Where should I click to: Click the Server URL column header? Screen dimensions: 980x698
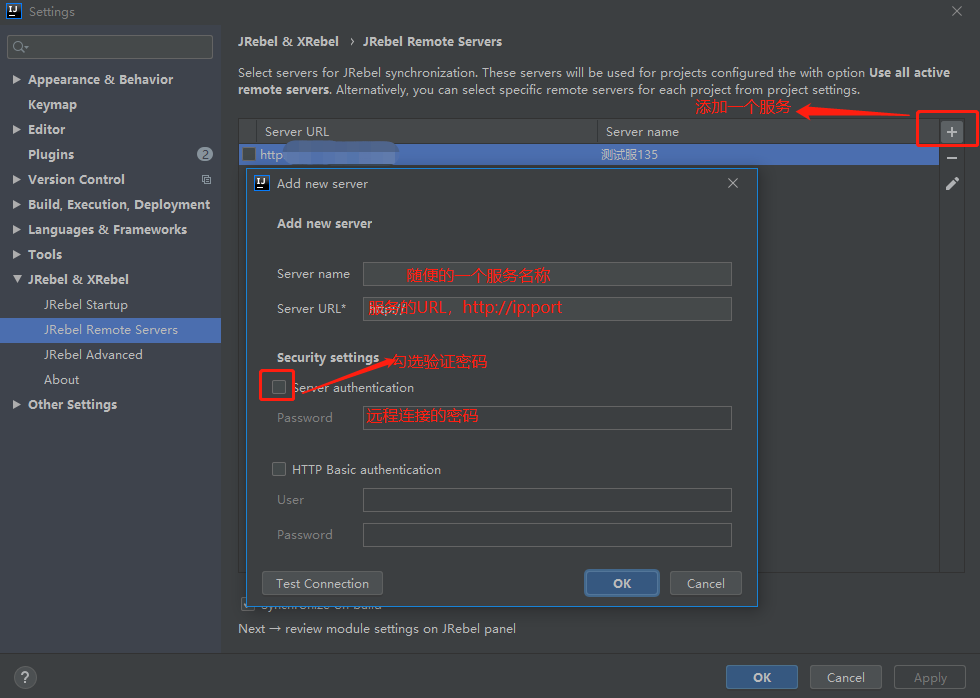click(x=427, y=132)
